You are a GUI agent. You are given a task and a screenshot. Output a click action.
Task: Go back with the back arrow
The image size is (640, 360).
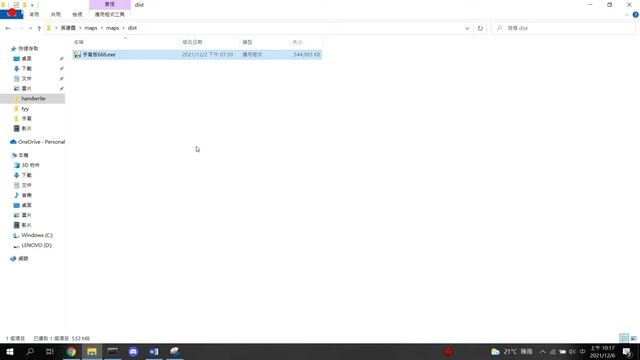click(8, 28)
